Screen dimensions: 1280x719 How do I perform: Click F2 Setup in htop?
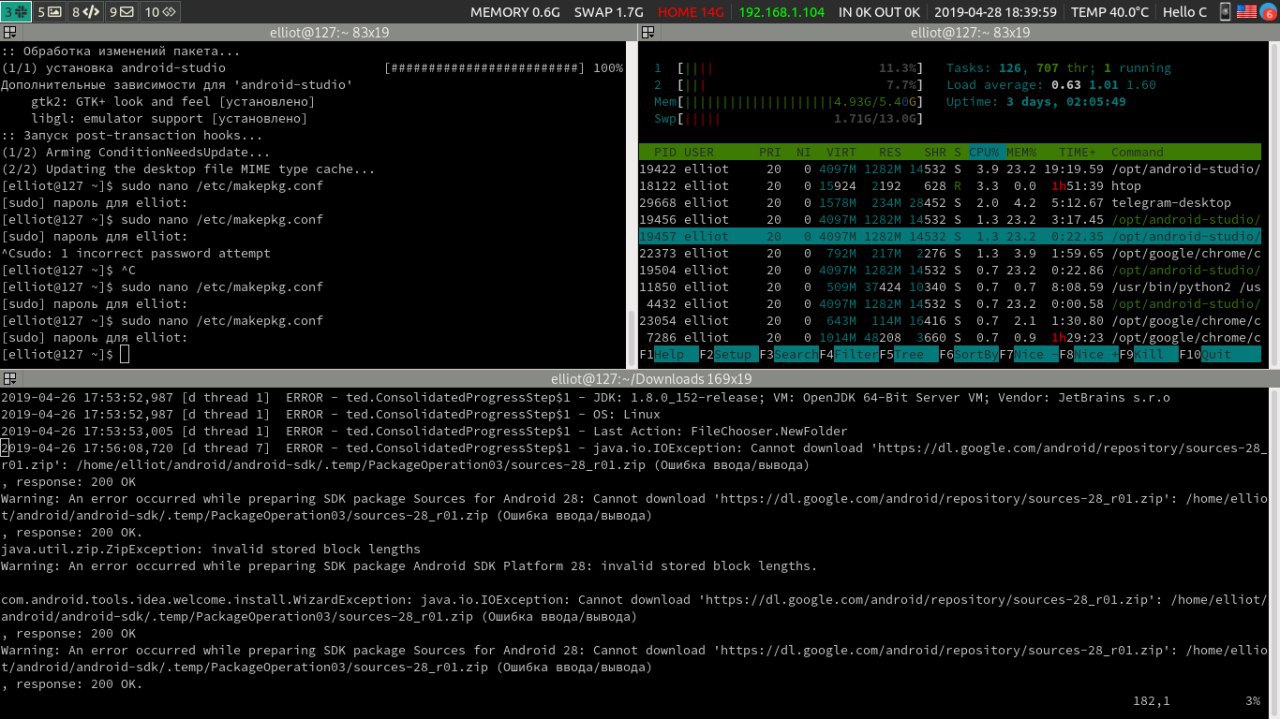(729, 354)
